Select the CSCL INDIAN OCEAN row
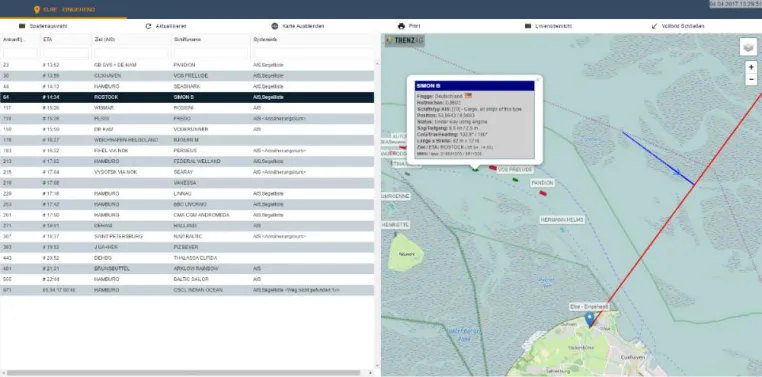This screenshot has height=377, width=762. [187, 290]
